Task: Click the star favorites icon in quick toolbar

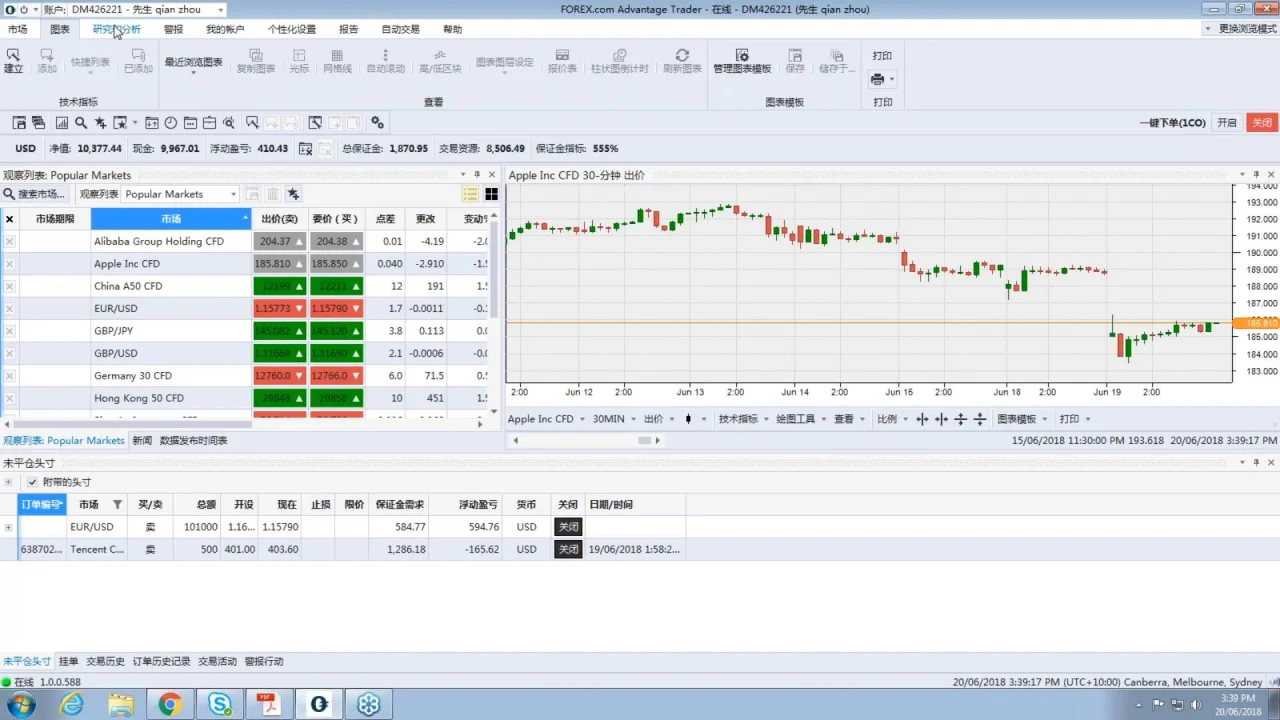Action: pos(100,122)
